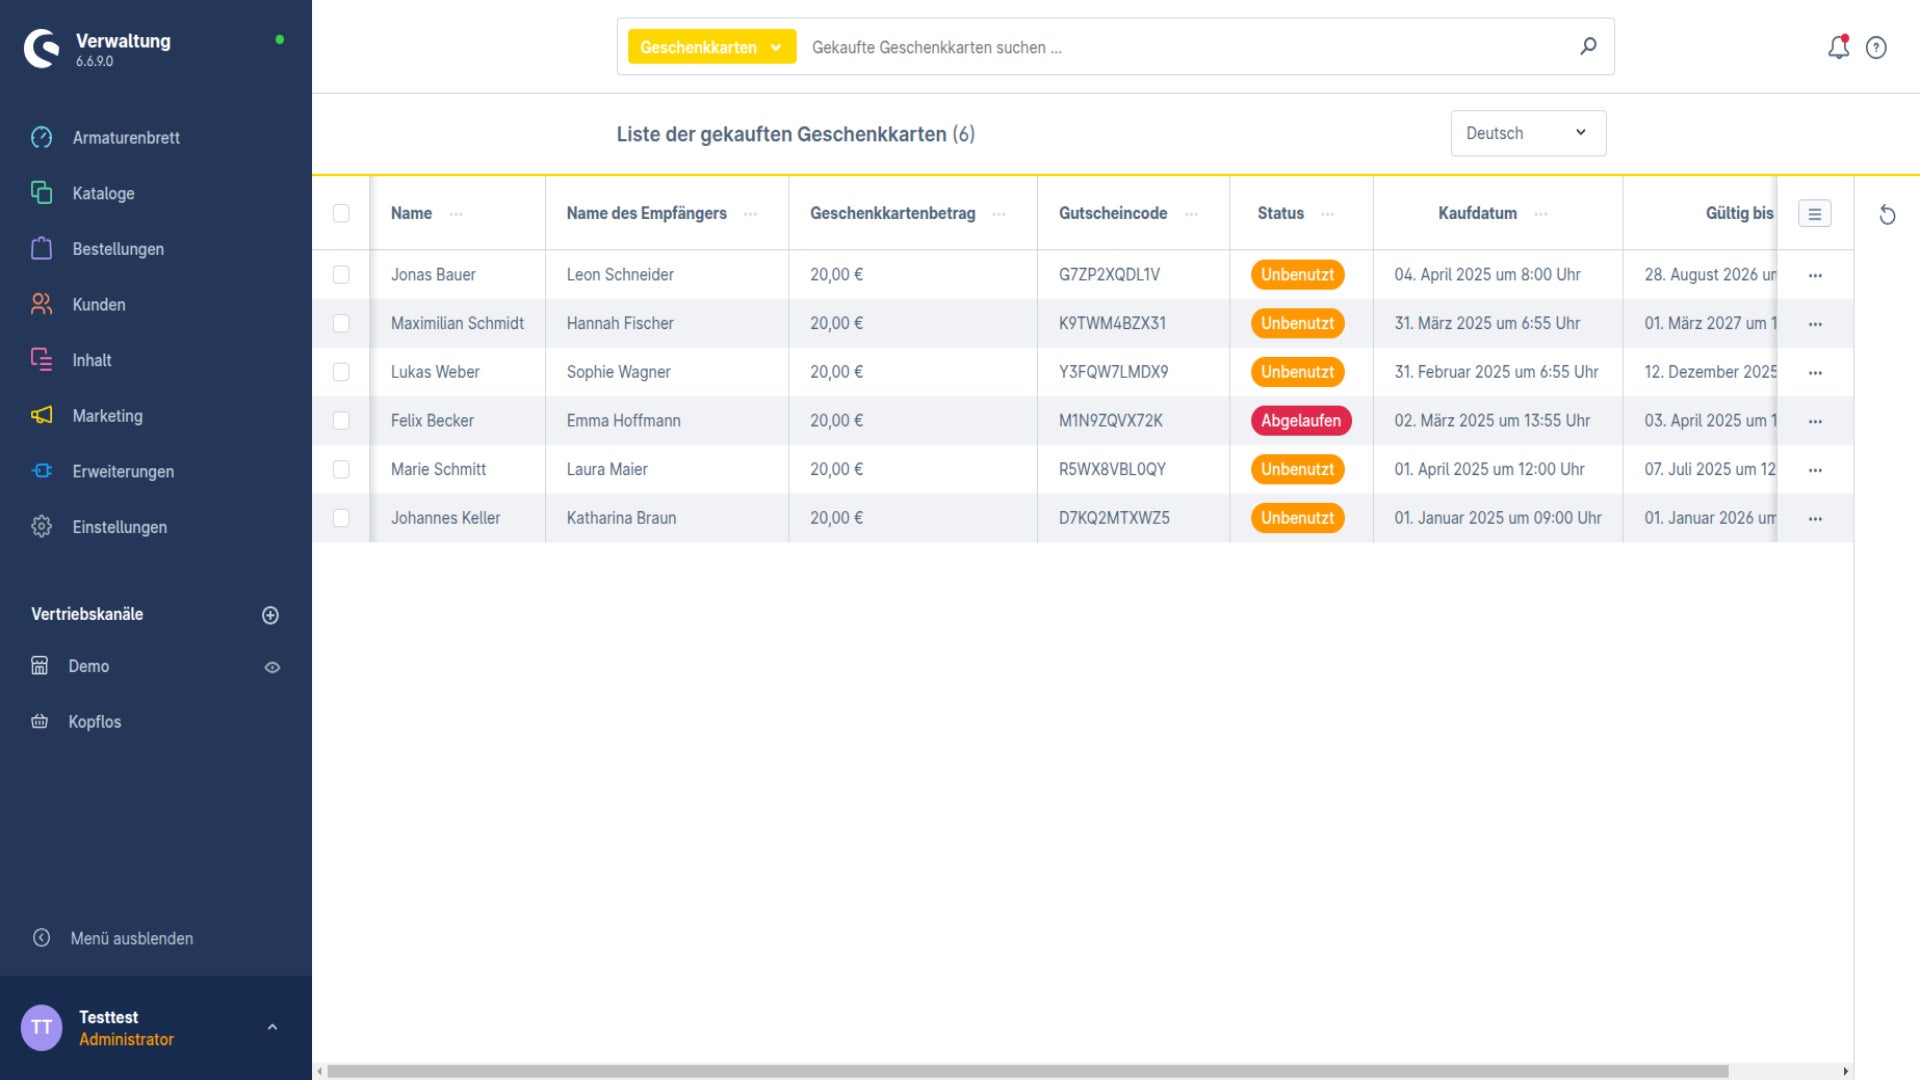The image size is (1920, 1080).
Task: Go to Kunden menu item
Action: click(99, 304)
